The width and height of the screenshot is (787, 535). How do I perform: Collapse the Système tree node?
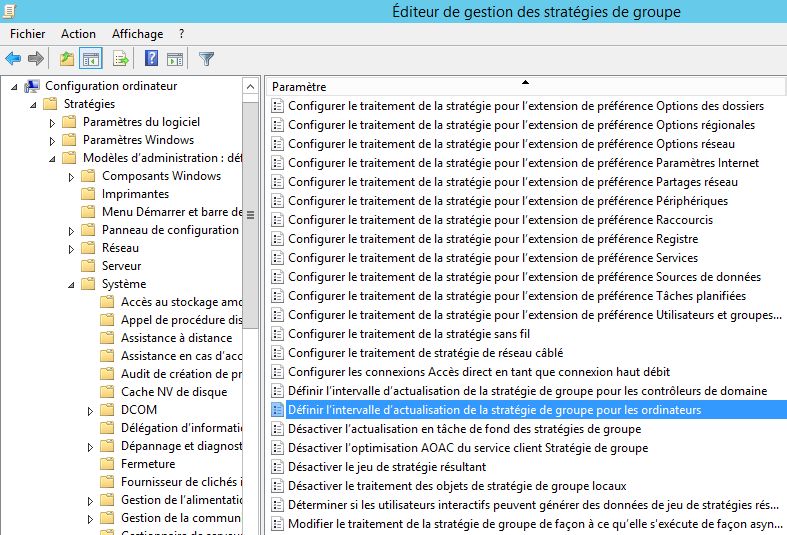71,285
